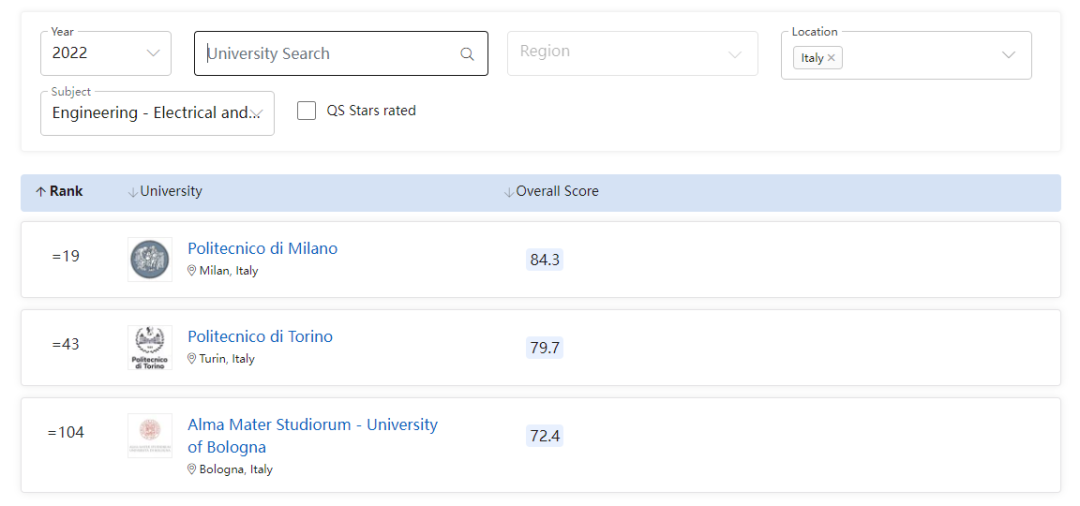Expand the Region dropdown
The image size is (1080, 506).
tap(632, 54)
